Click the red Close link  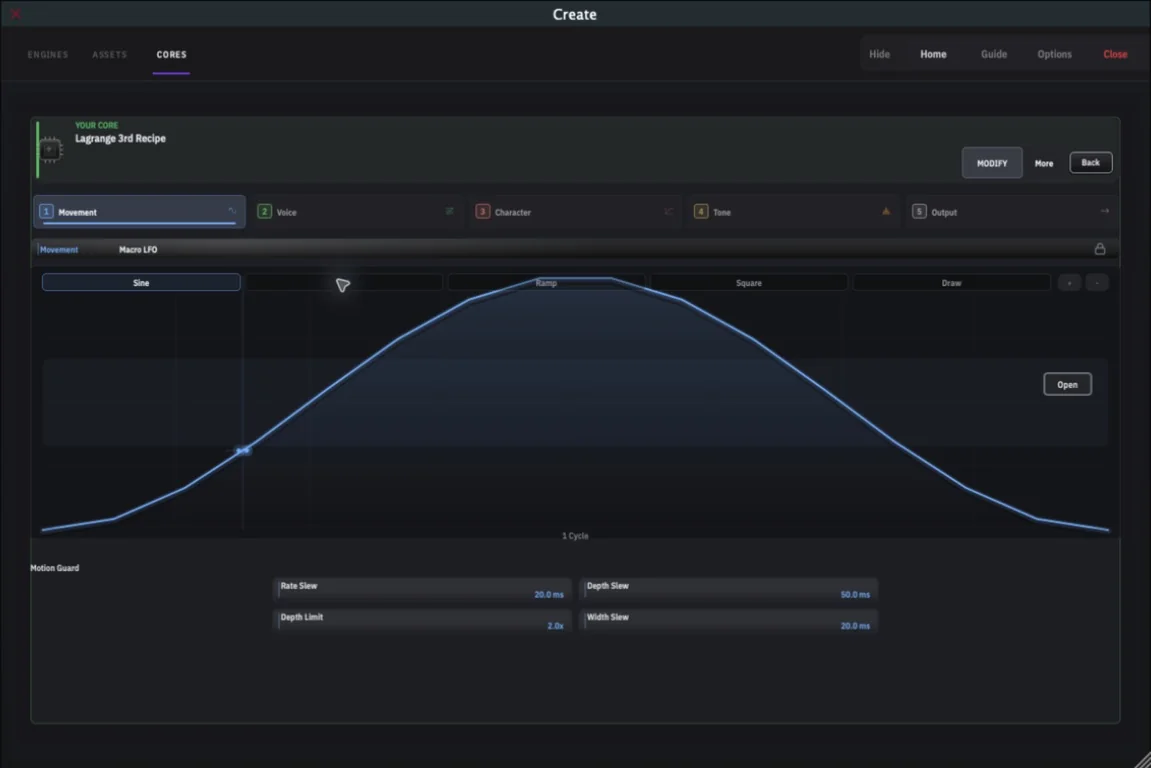click(x=1114, y=54)
